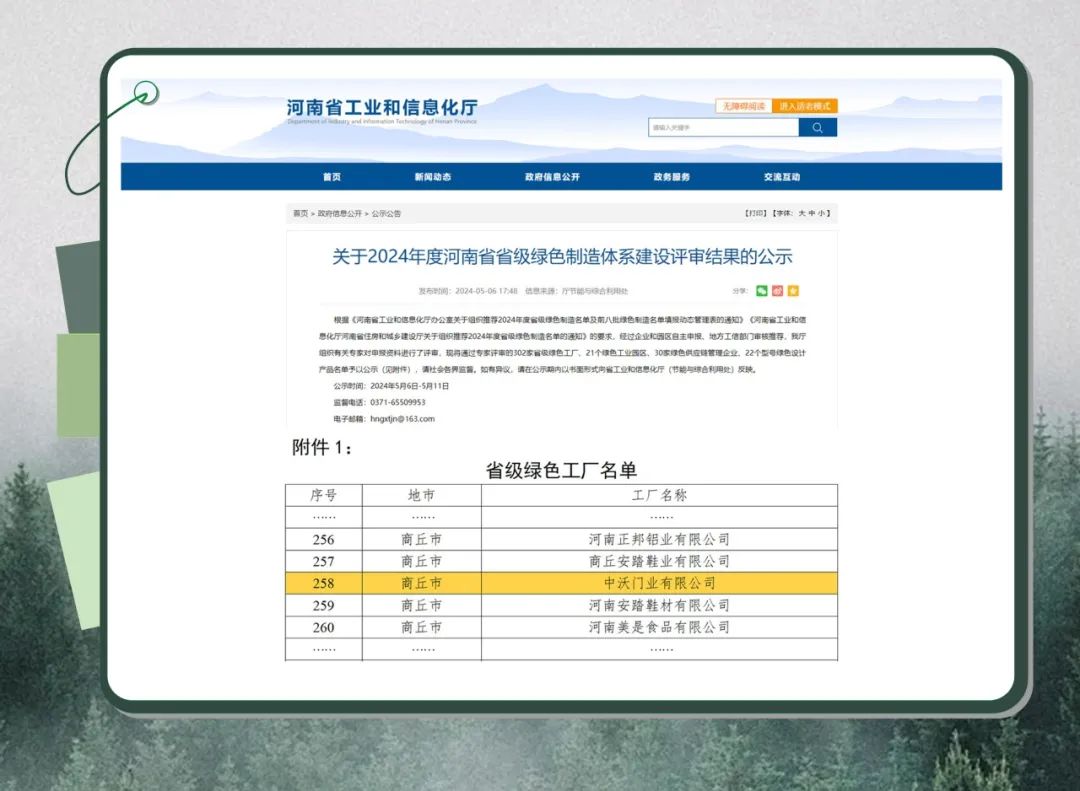Click the 首页 breadcrumb link
The image size is (1080, 791).
(x=300, y=214)
